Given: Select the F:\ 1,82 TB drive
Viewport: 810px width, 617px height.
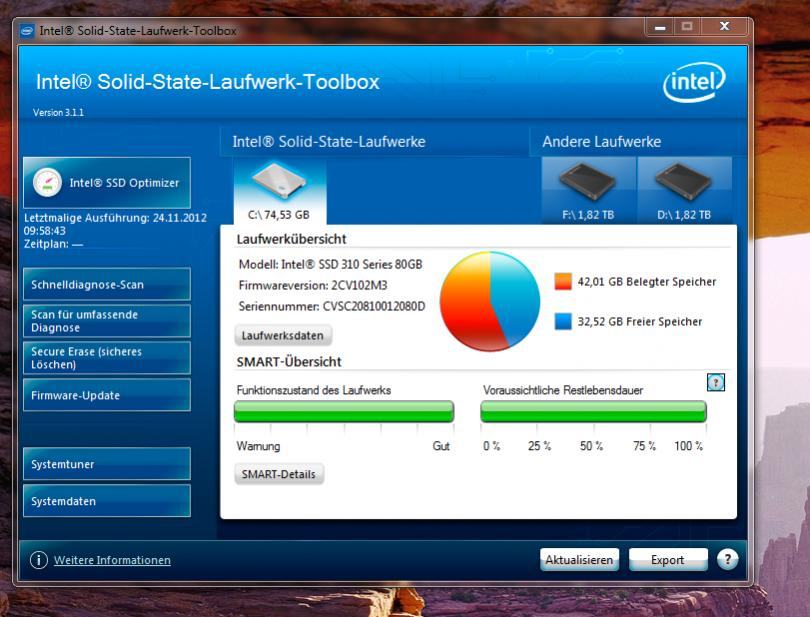Looking at the screenshot, I should [588, 191].
